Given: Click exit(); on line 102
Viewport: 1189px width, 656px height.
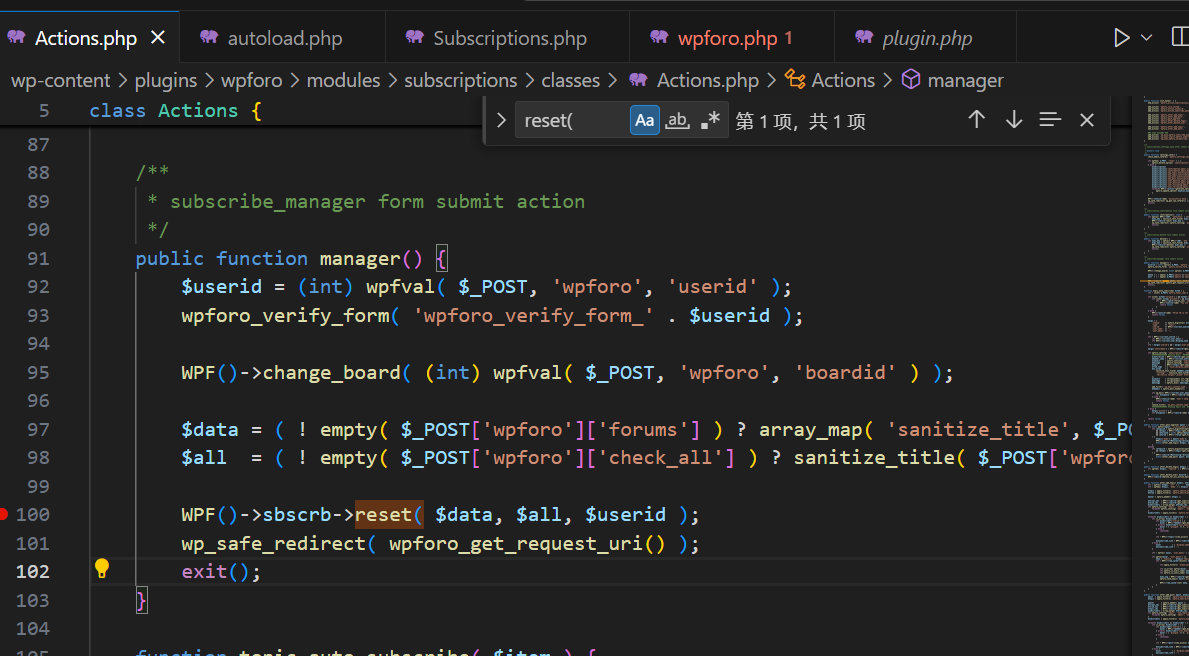Looking at the screenshot, I should [221, 572].
